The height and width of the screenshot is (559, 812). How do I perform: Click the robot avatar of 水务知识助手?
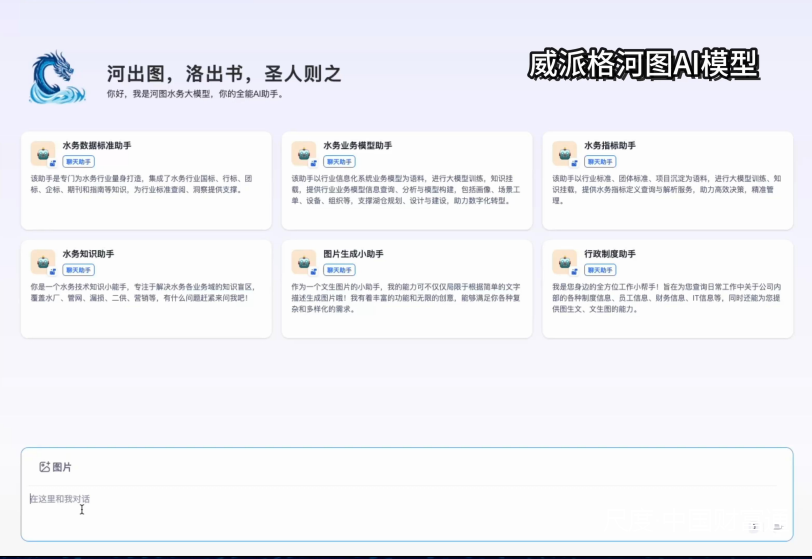point(43,261)
